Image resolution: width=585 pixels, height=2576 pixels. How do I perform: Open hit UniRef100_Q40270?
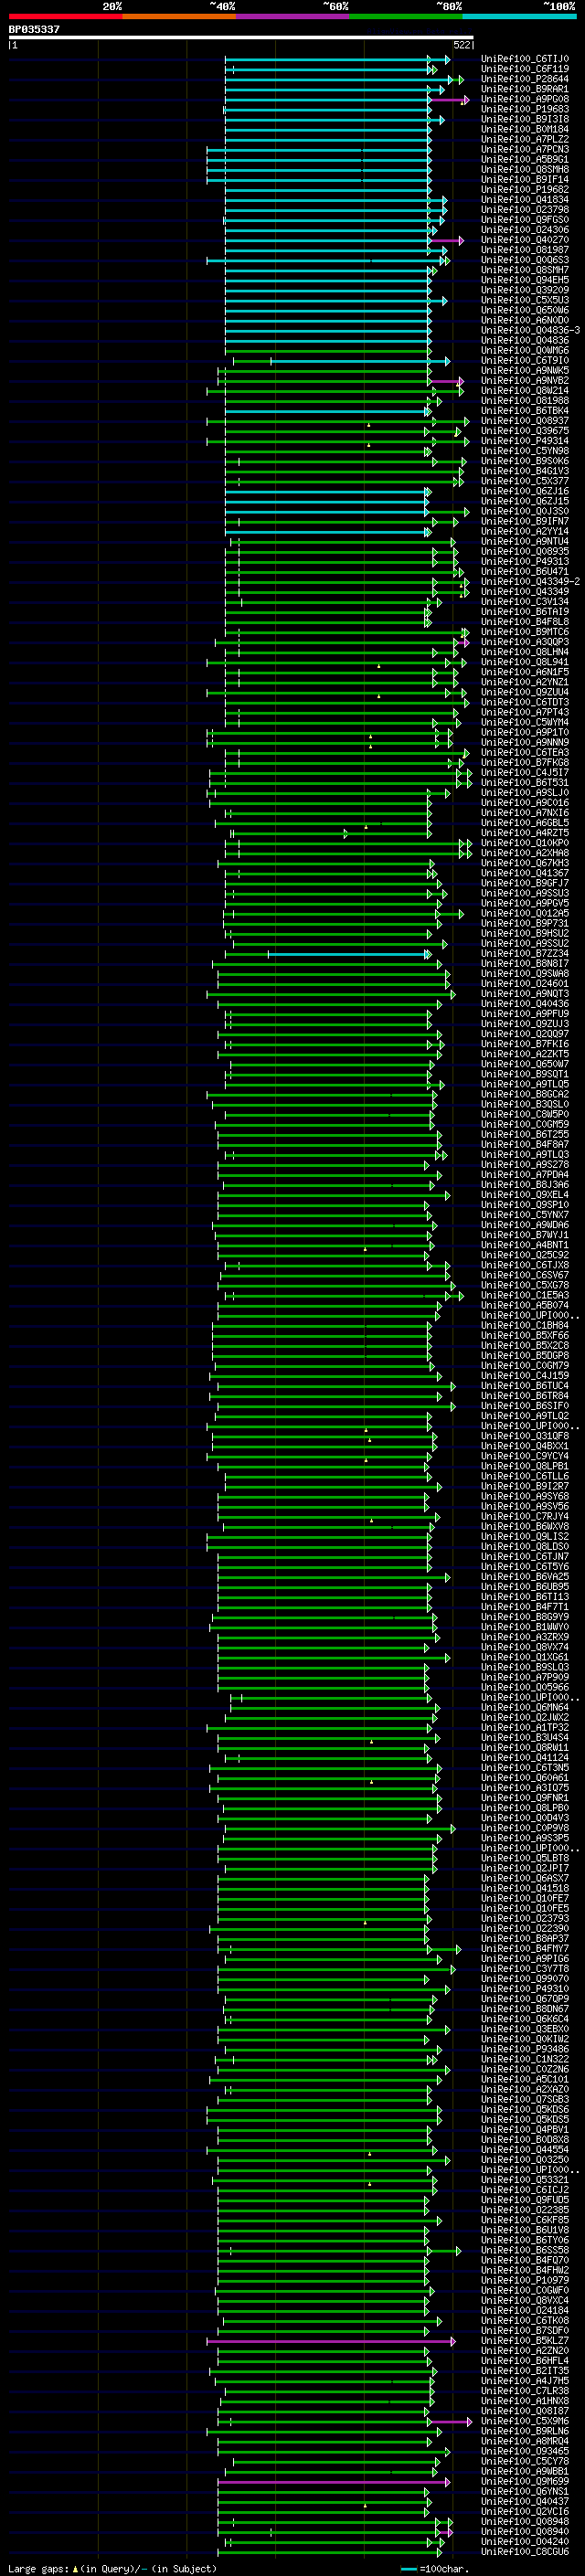pyautogui.click(x=524, y=240)
